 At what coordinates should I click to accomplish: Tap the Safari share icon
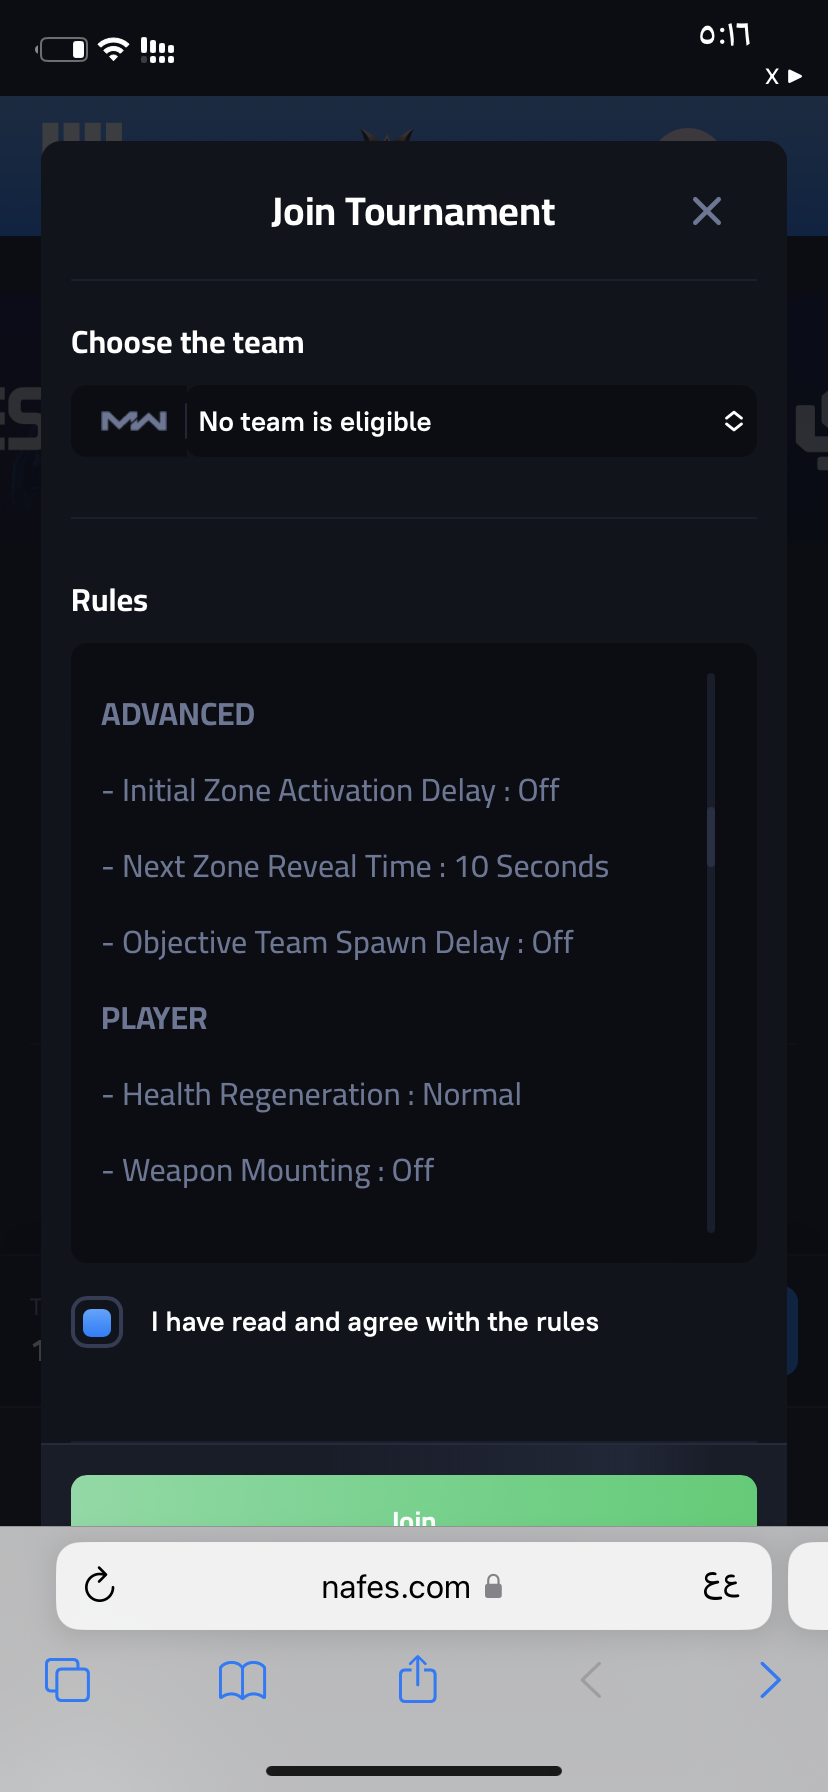(x=418, y=1678)
